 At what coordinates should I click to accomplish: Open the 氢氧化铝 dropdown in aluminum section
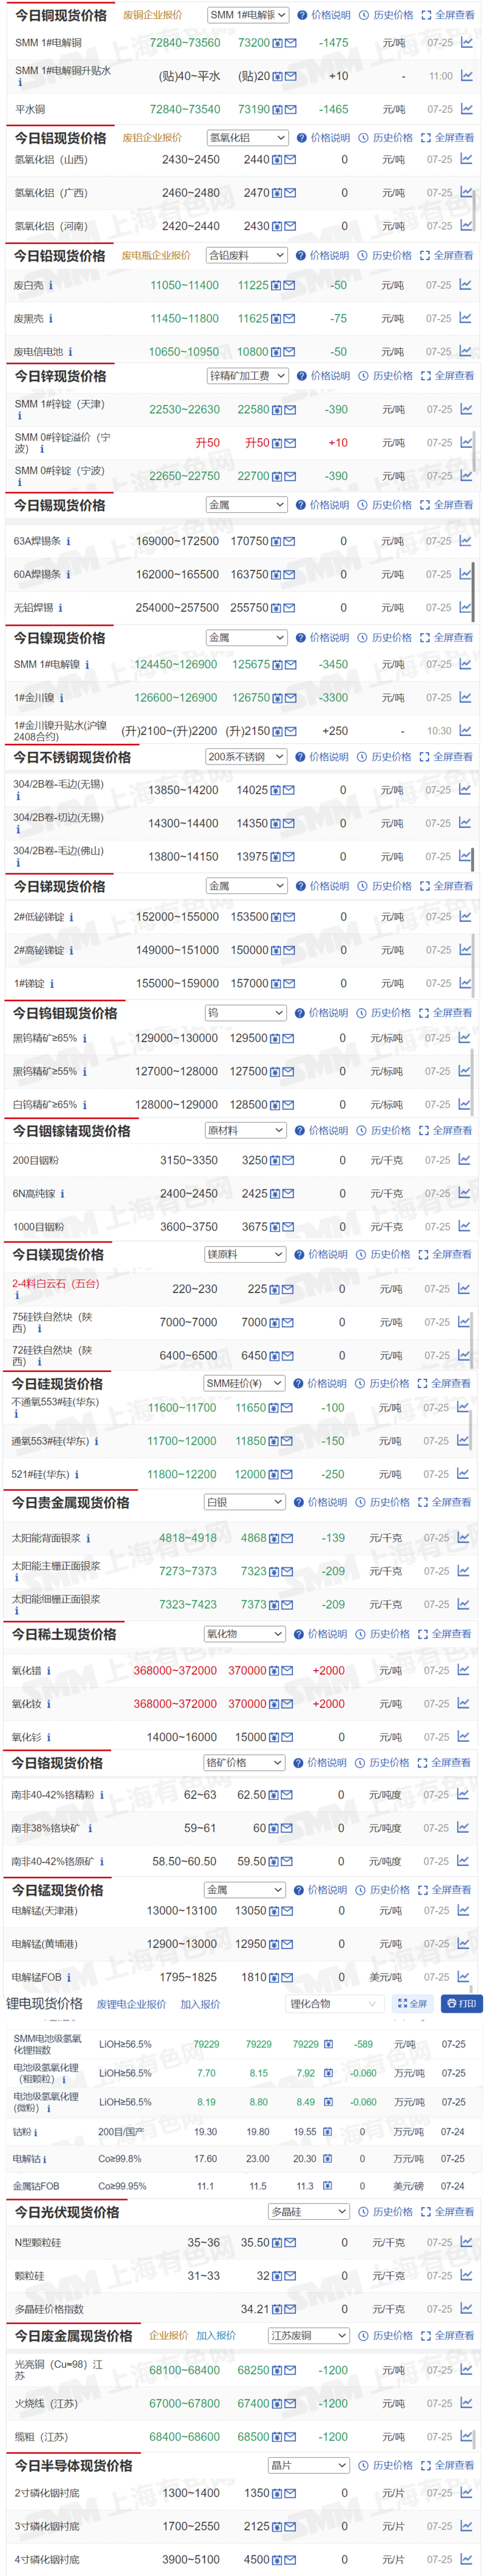(248, 138)
